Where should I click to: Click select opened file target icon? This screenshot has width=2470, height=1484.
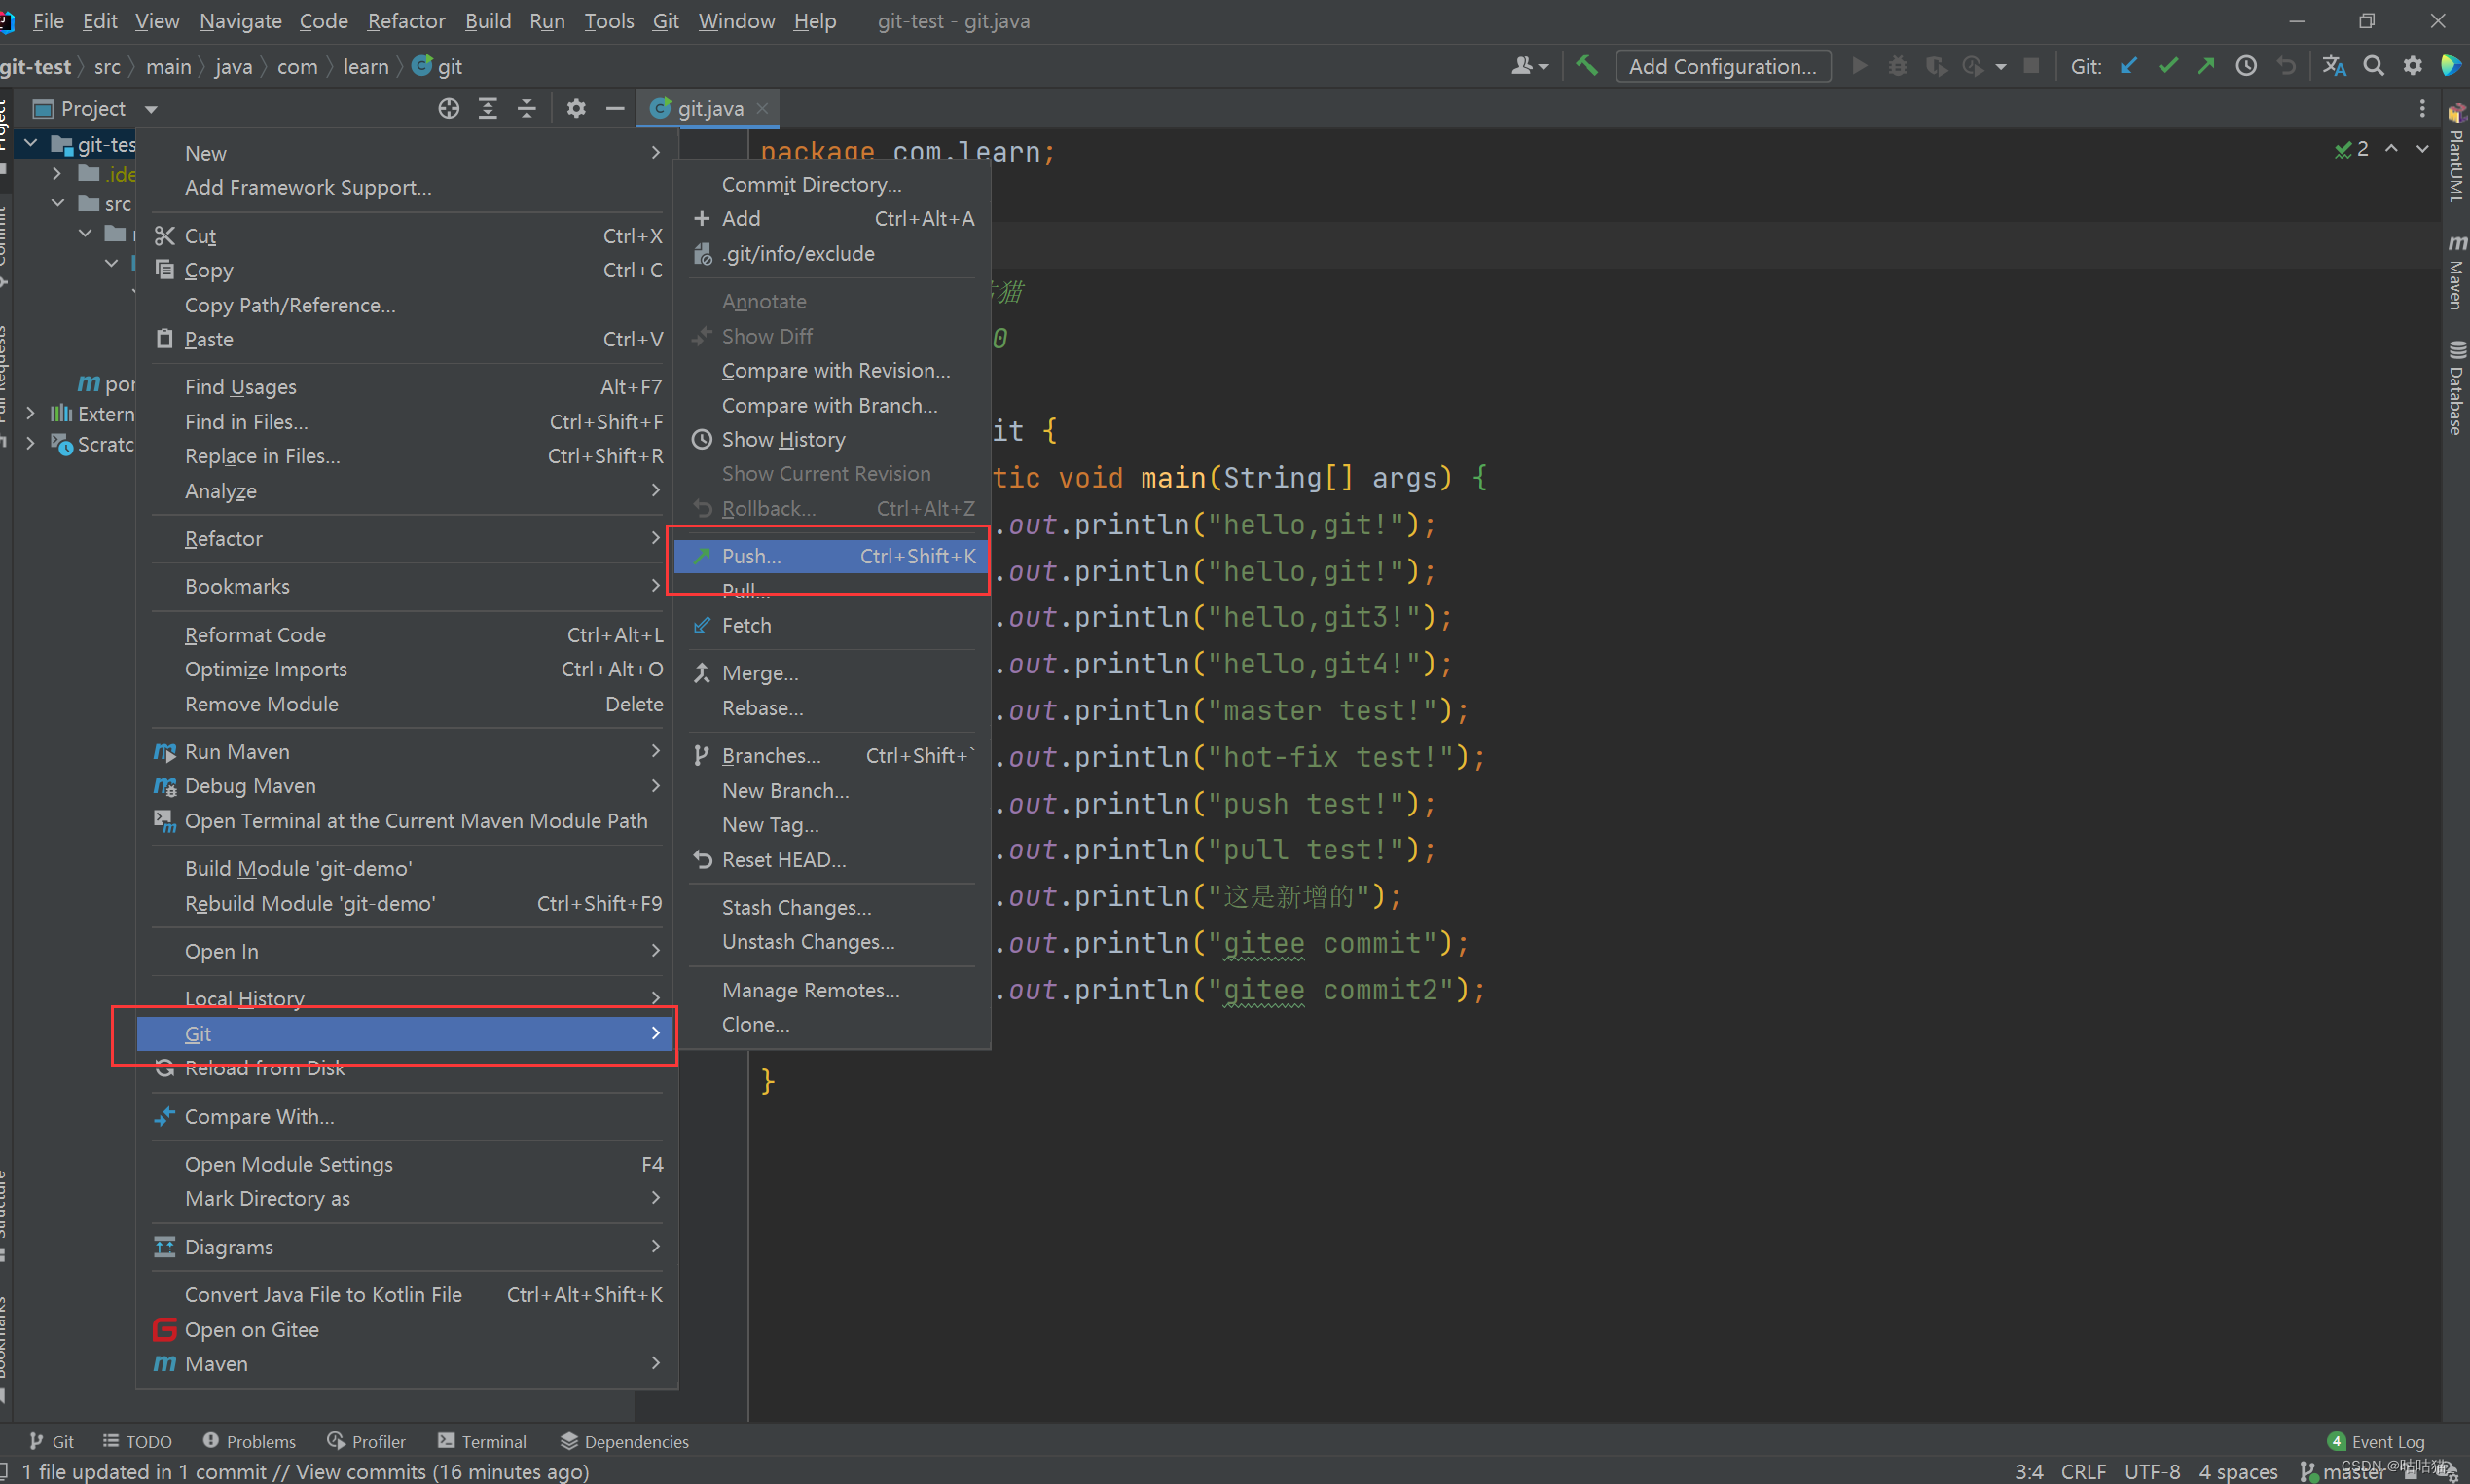[448, 108]
